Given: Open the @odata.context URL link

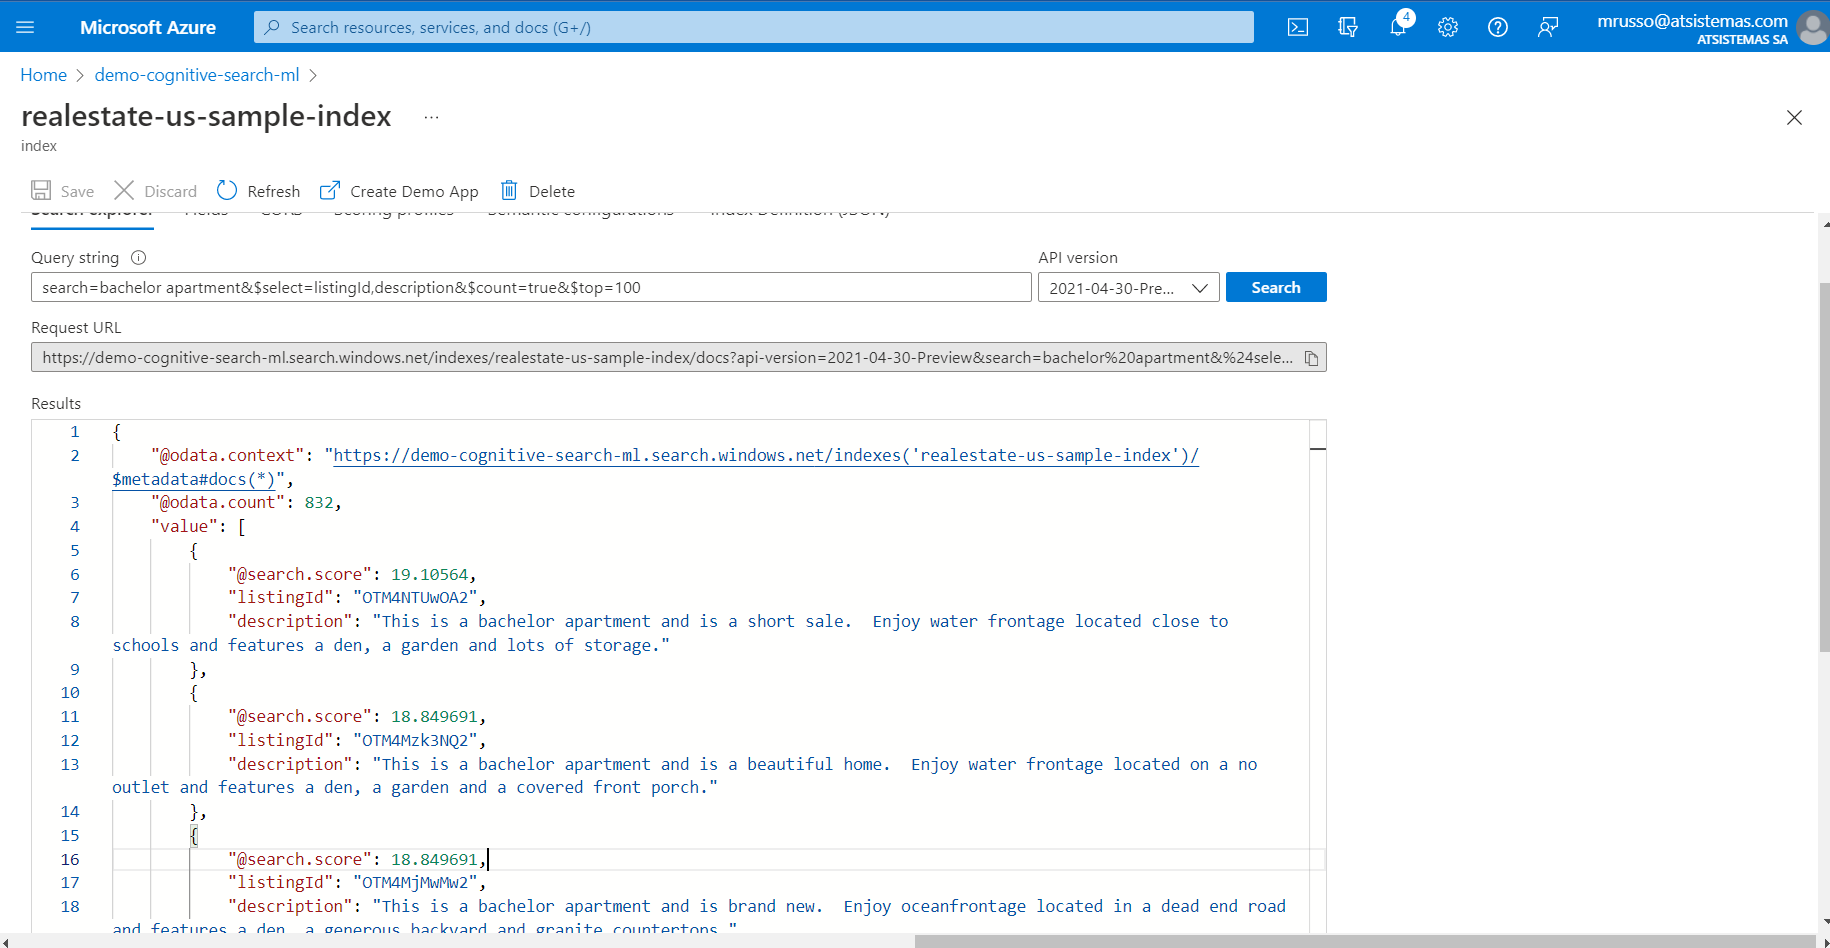Looking at the screenshot, I should coord(766,455).
